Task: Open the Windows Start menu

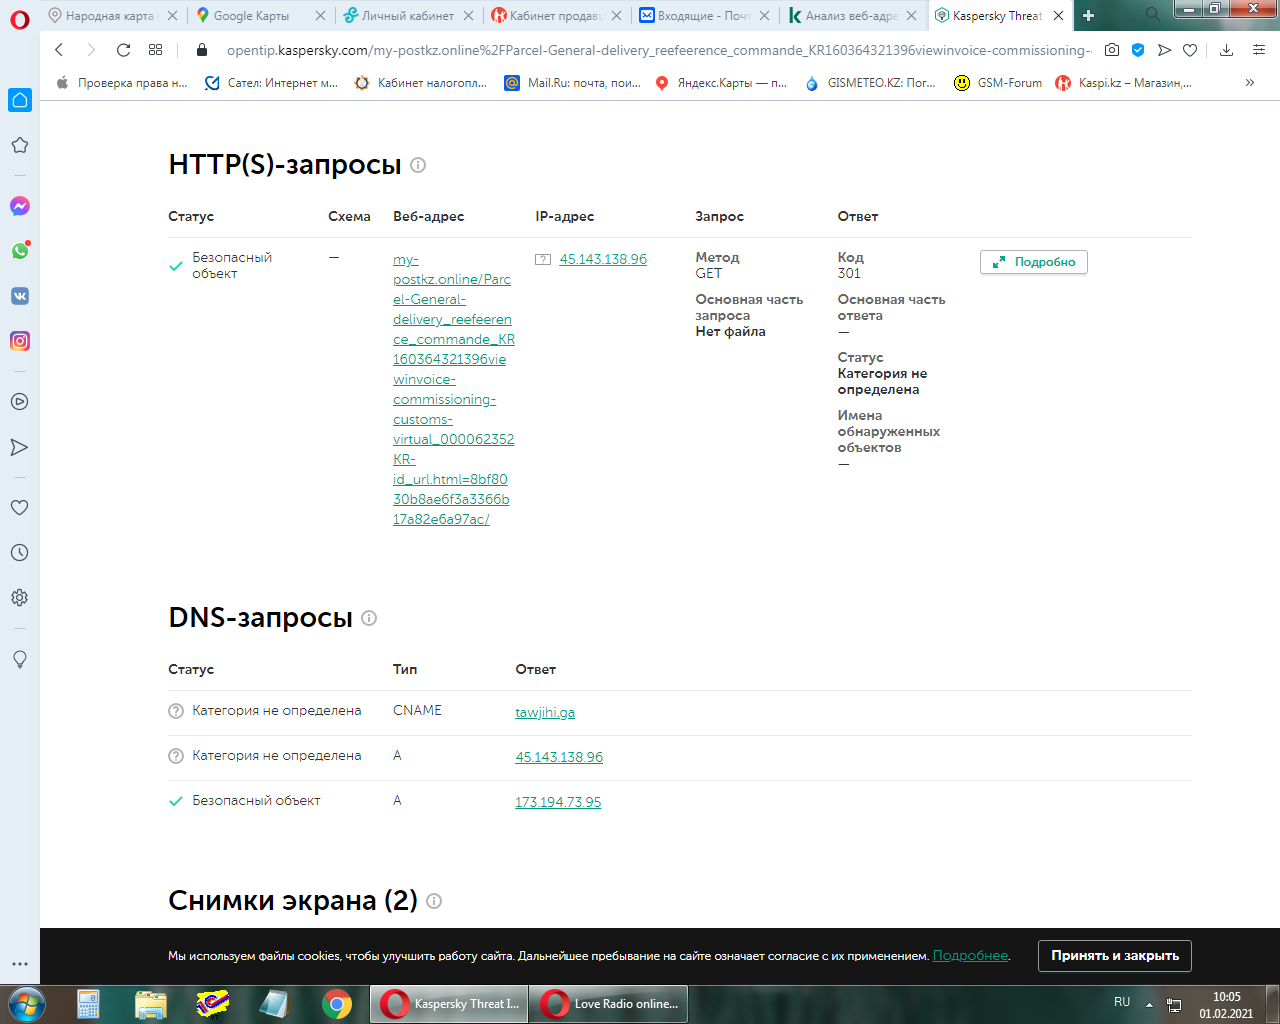Action: click(26, 1003)
